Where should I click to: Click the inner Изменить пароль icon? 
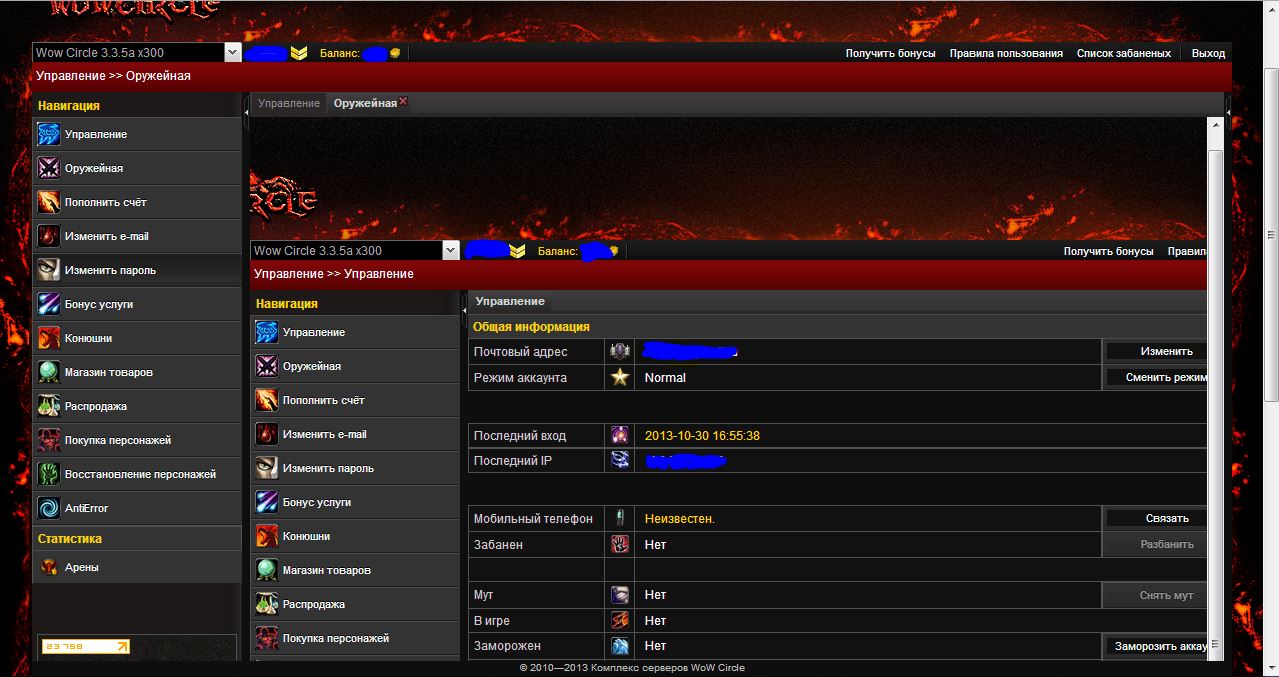(266, 468)
